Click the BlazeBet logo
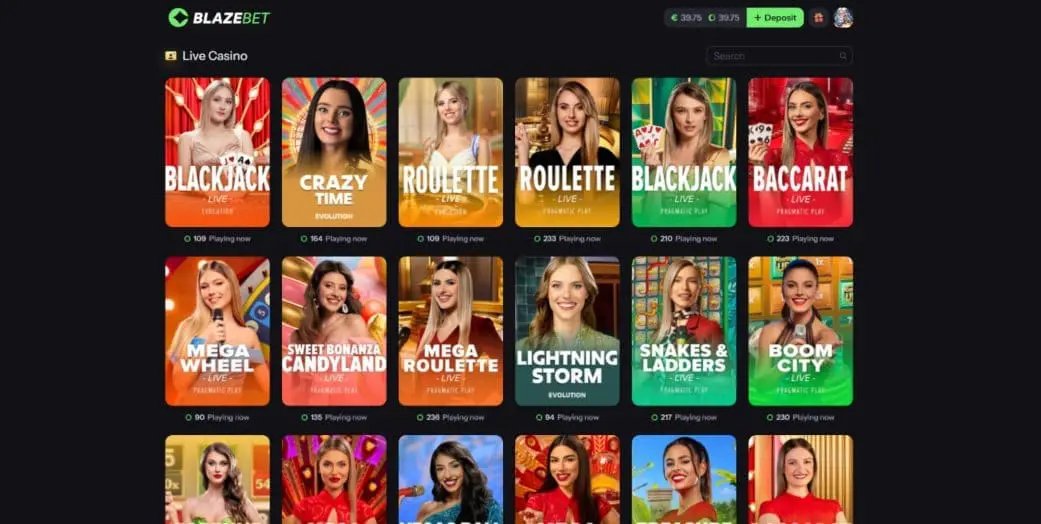This screenshot has height=524, width=1041. point(219,18)
